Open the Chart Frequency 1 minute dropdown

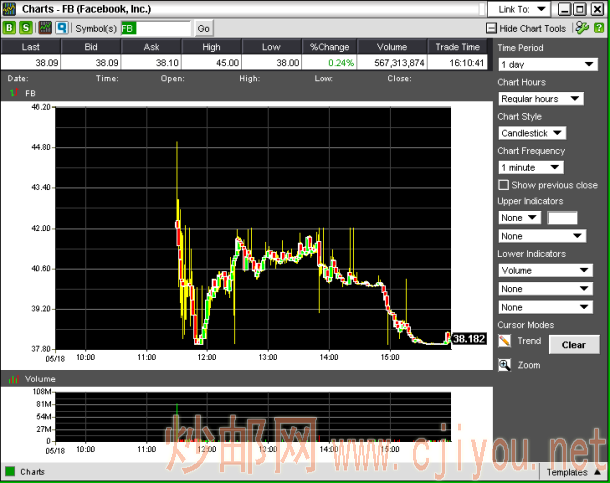click(x=531, y=168)
